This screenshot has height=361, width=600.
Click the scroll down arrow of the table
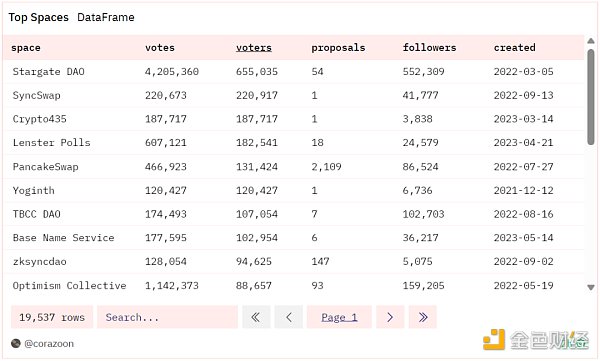(591, 287)
